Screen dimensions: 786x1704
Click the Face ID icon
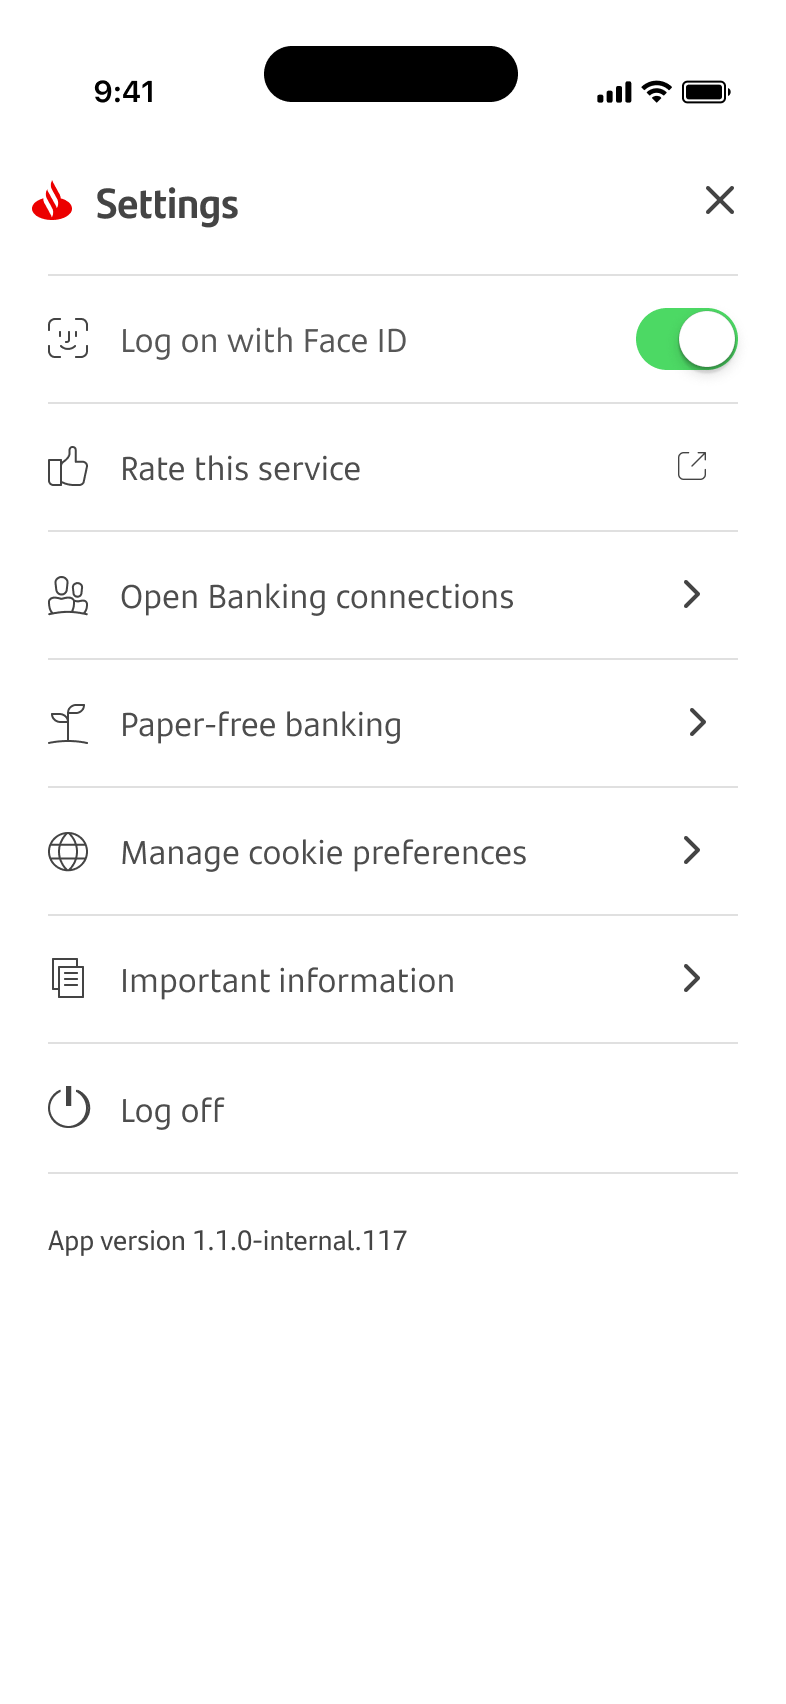tap(68, 339)
